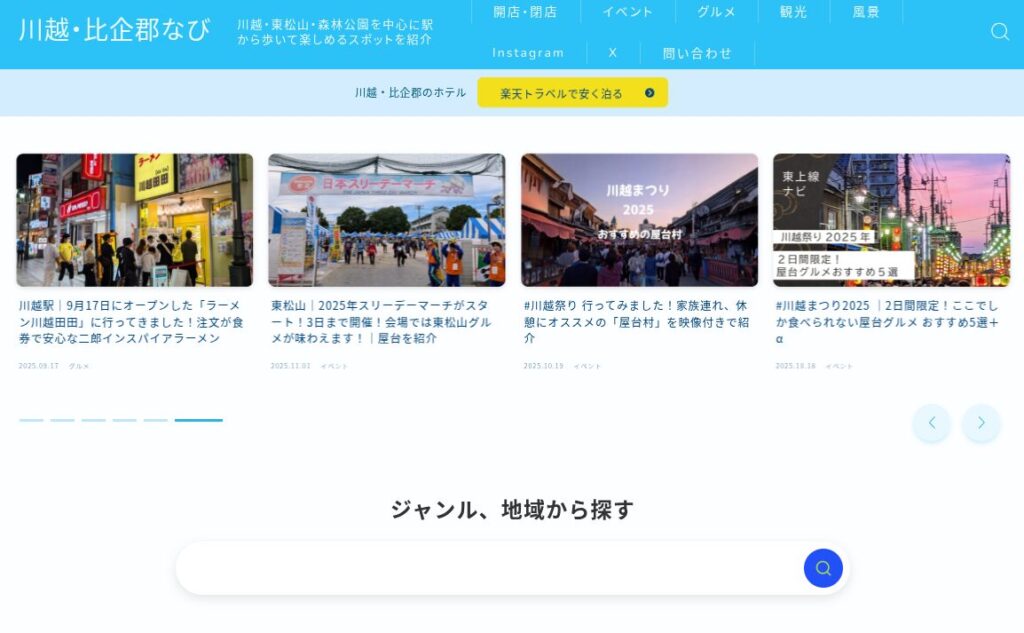Focus the ジャンル、地域から探す search field

tap(490, 568)
